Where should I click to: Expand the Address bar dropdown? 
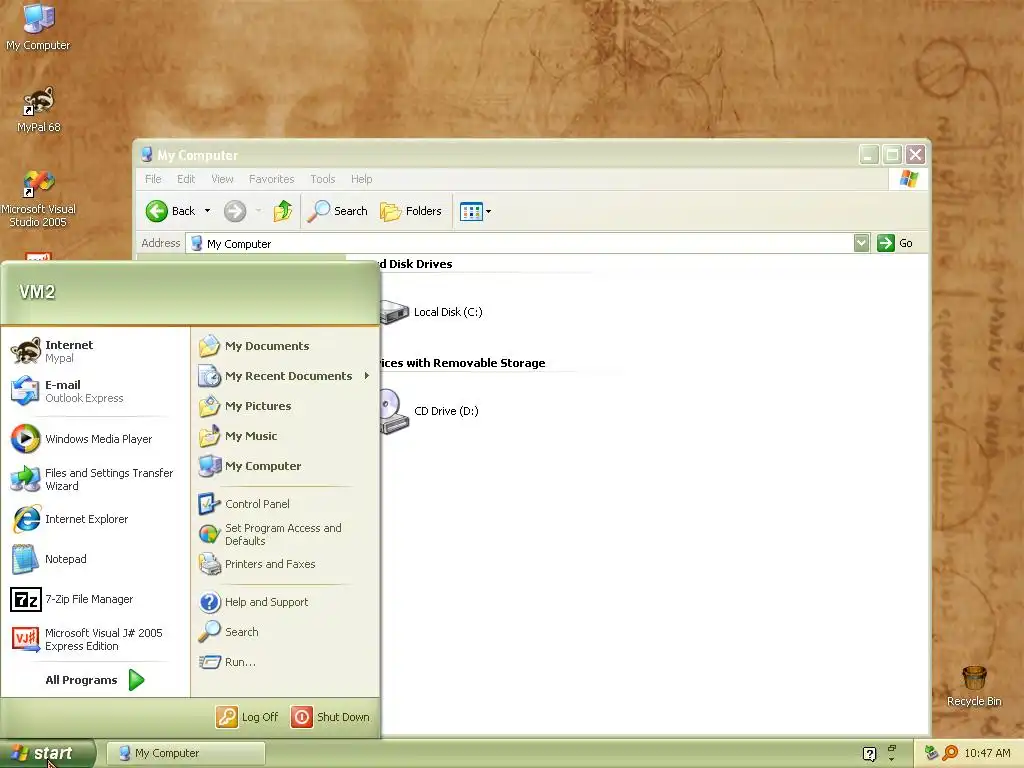coord(861,243)
